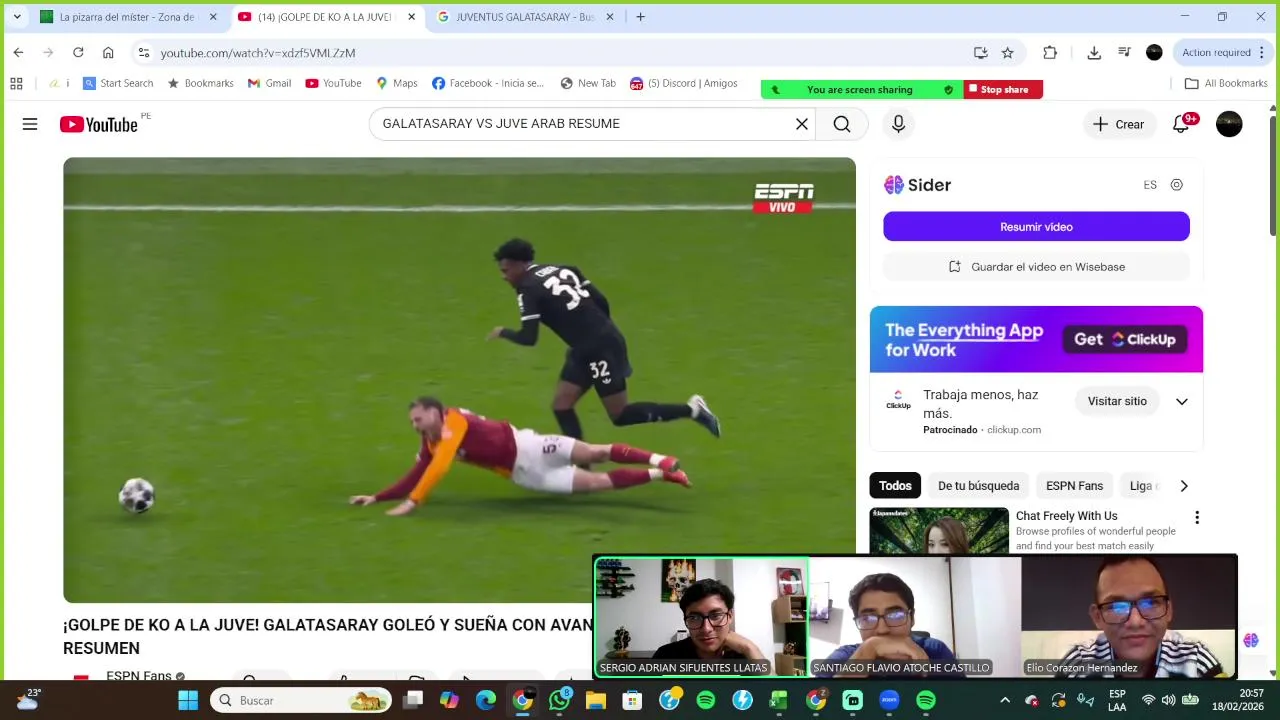The height and width of the screenshot is (720, 1280).
Task: Select the Todos filter chip
Action: [895, 486]
